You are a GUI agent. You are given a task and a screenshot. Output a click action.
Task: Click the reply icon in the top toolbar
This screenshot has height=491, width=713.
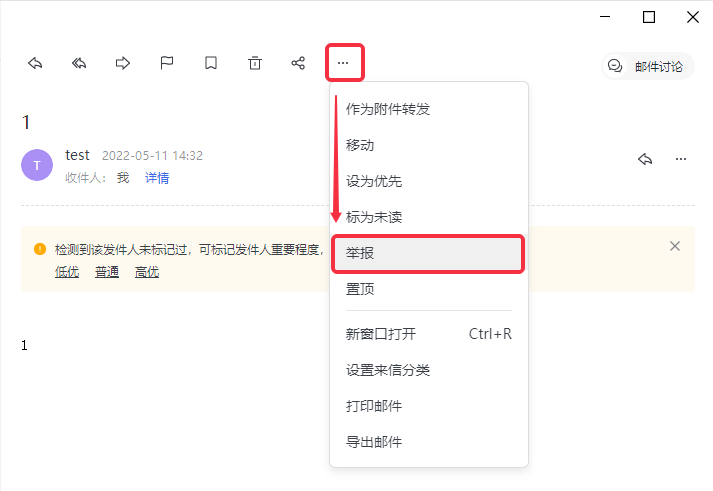pos(35,63)
